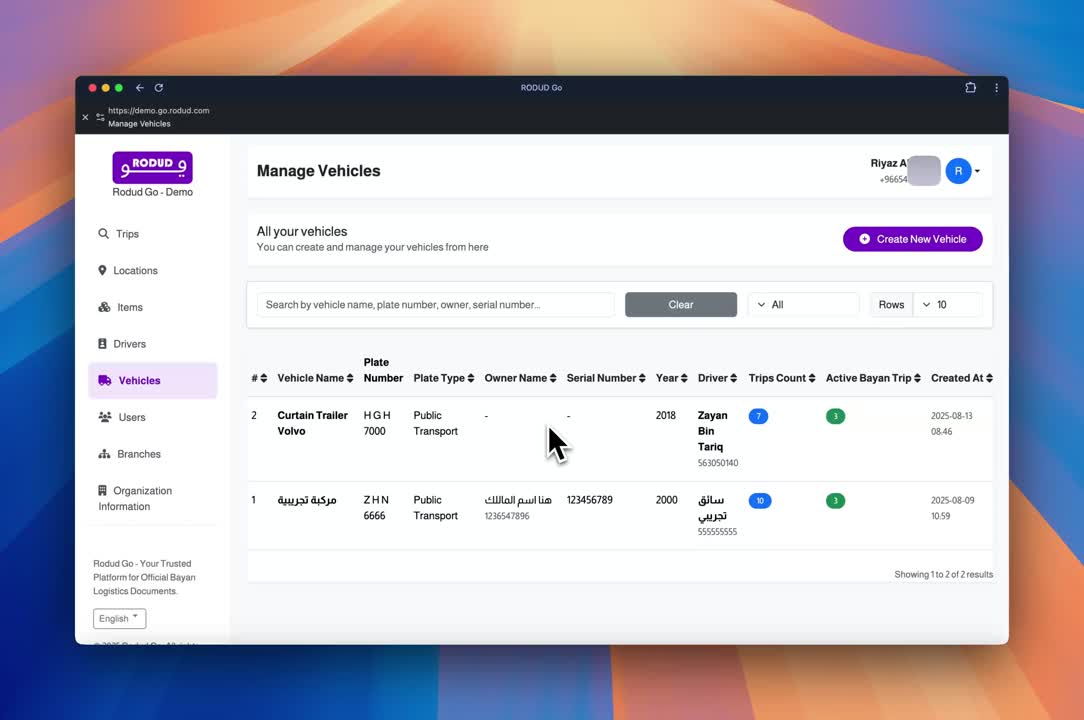Open the English language selector
This screenshot has width=1084, height=720.
[120, 618]
